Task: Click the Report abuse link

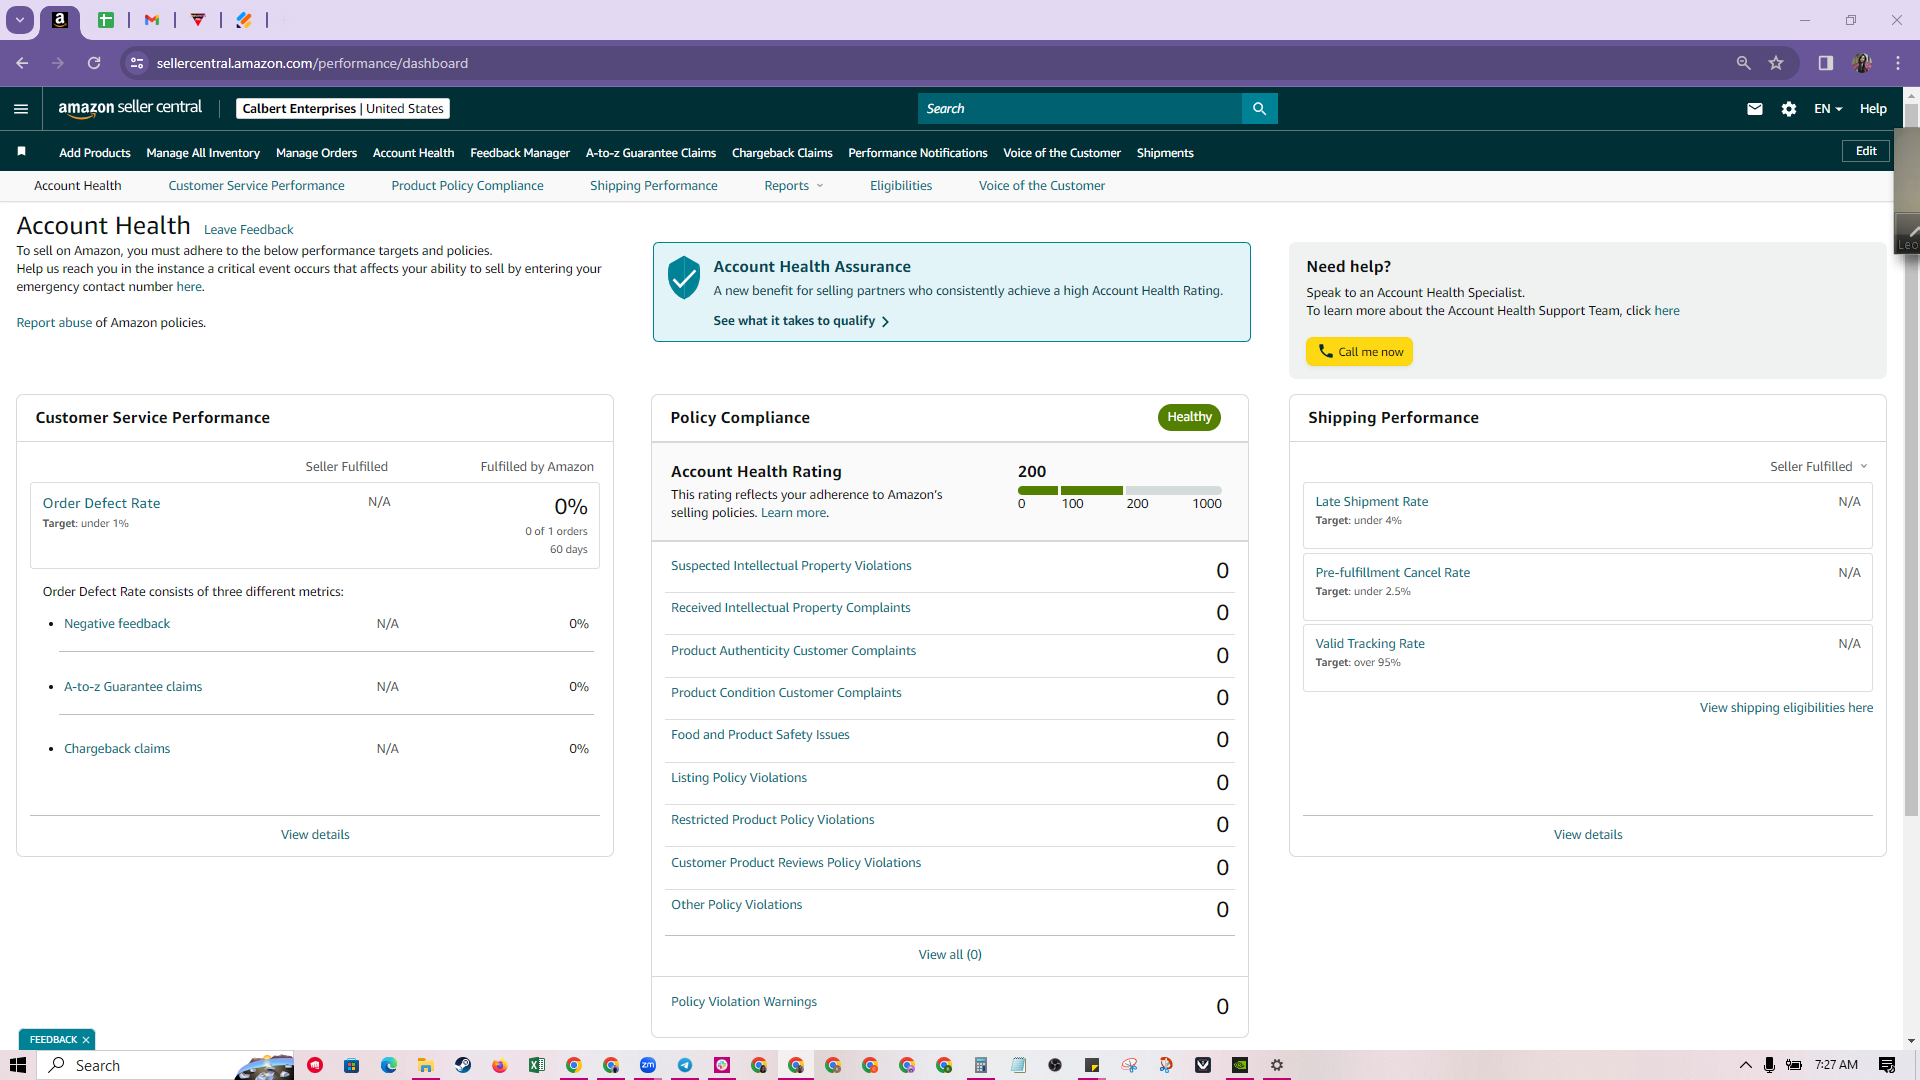Action: [54, 323]
